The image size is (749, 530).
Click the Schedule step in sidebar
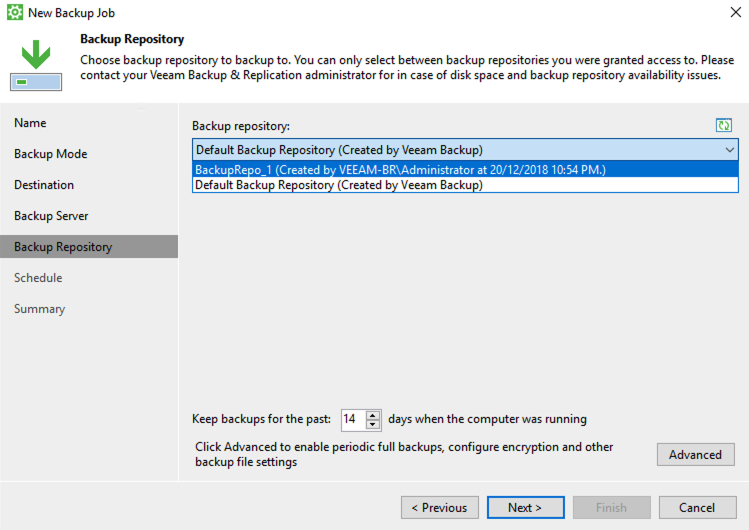click(x=38, y=278)
